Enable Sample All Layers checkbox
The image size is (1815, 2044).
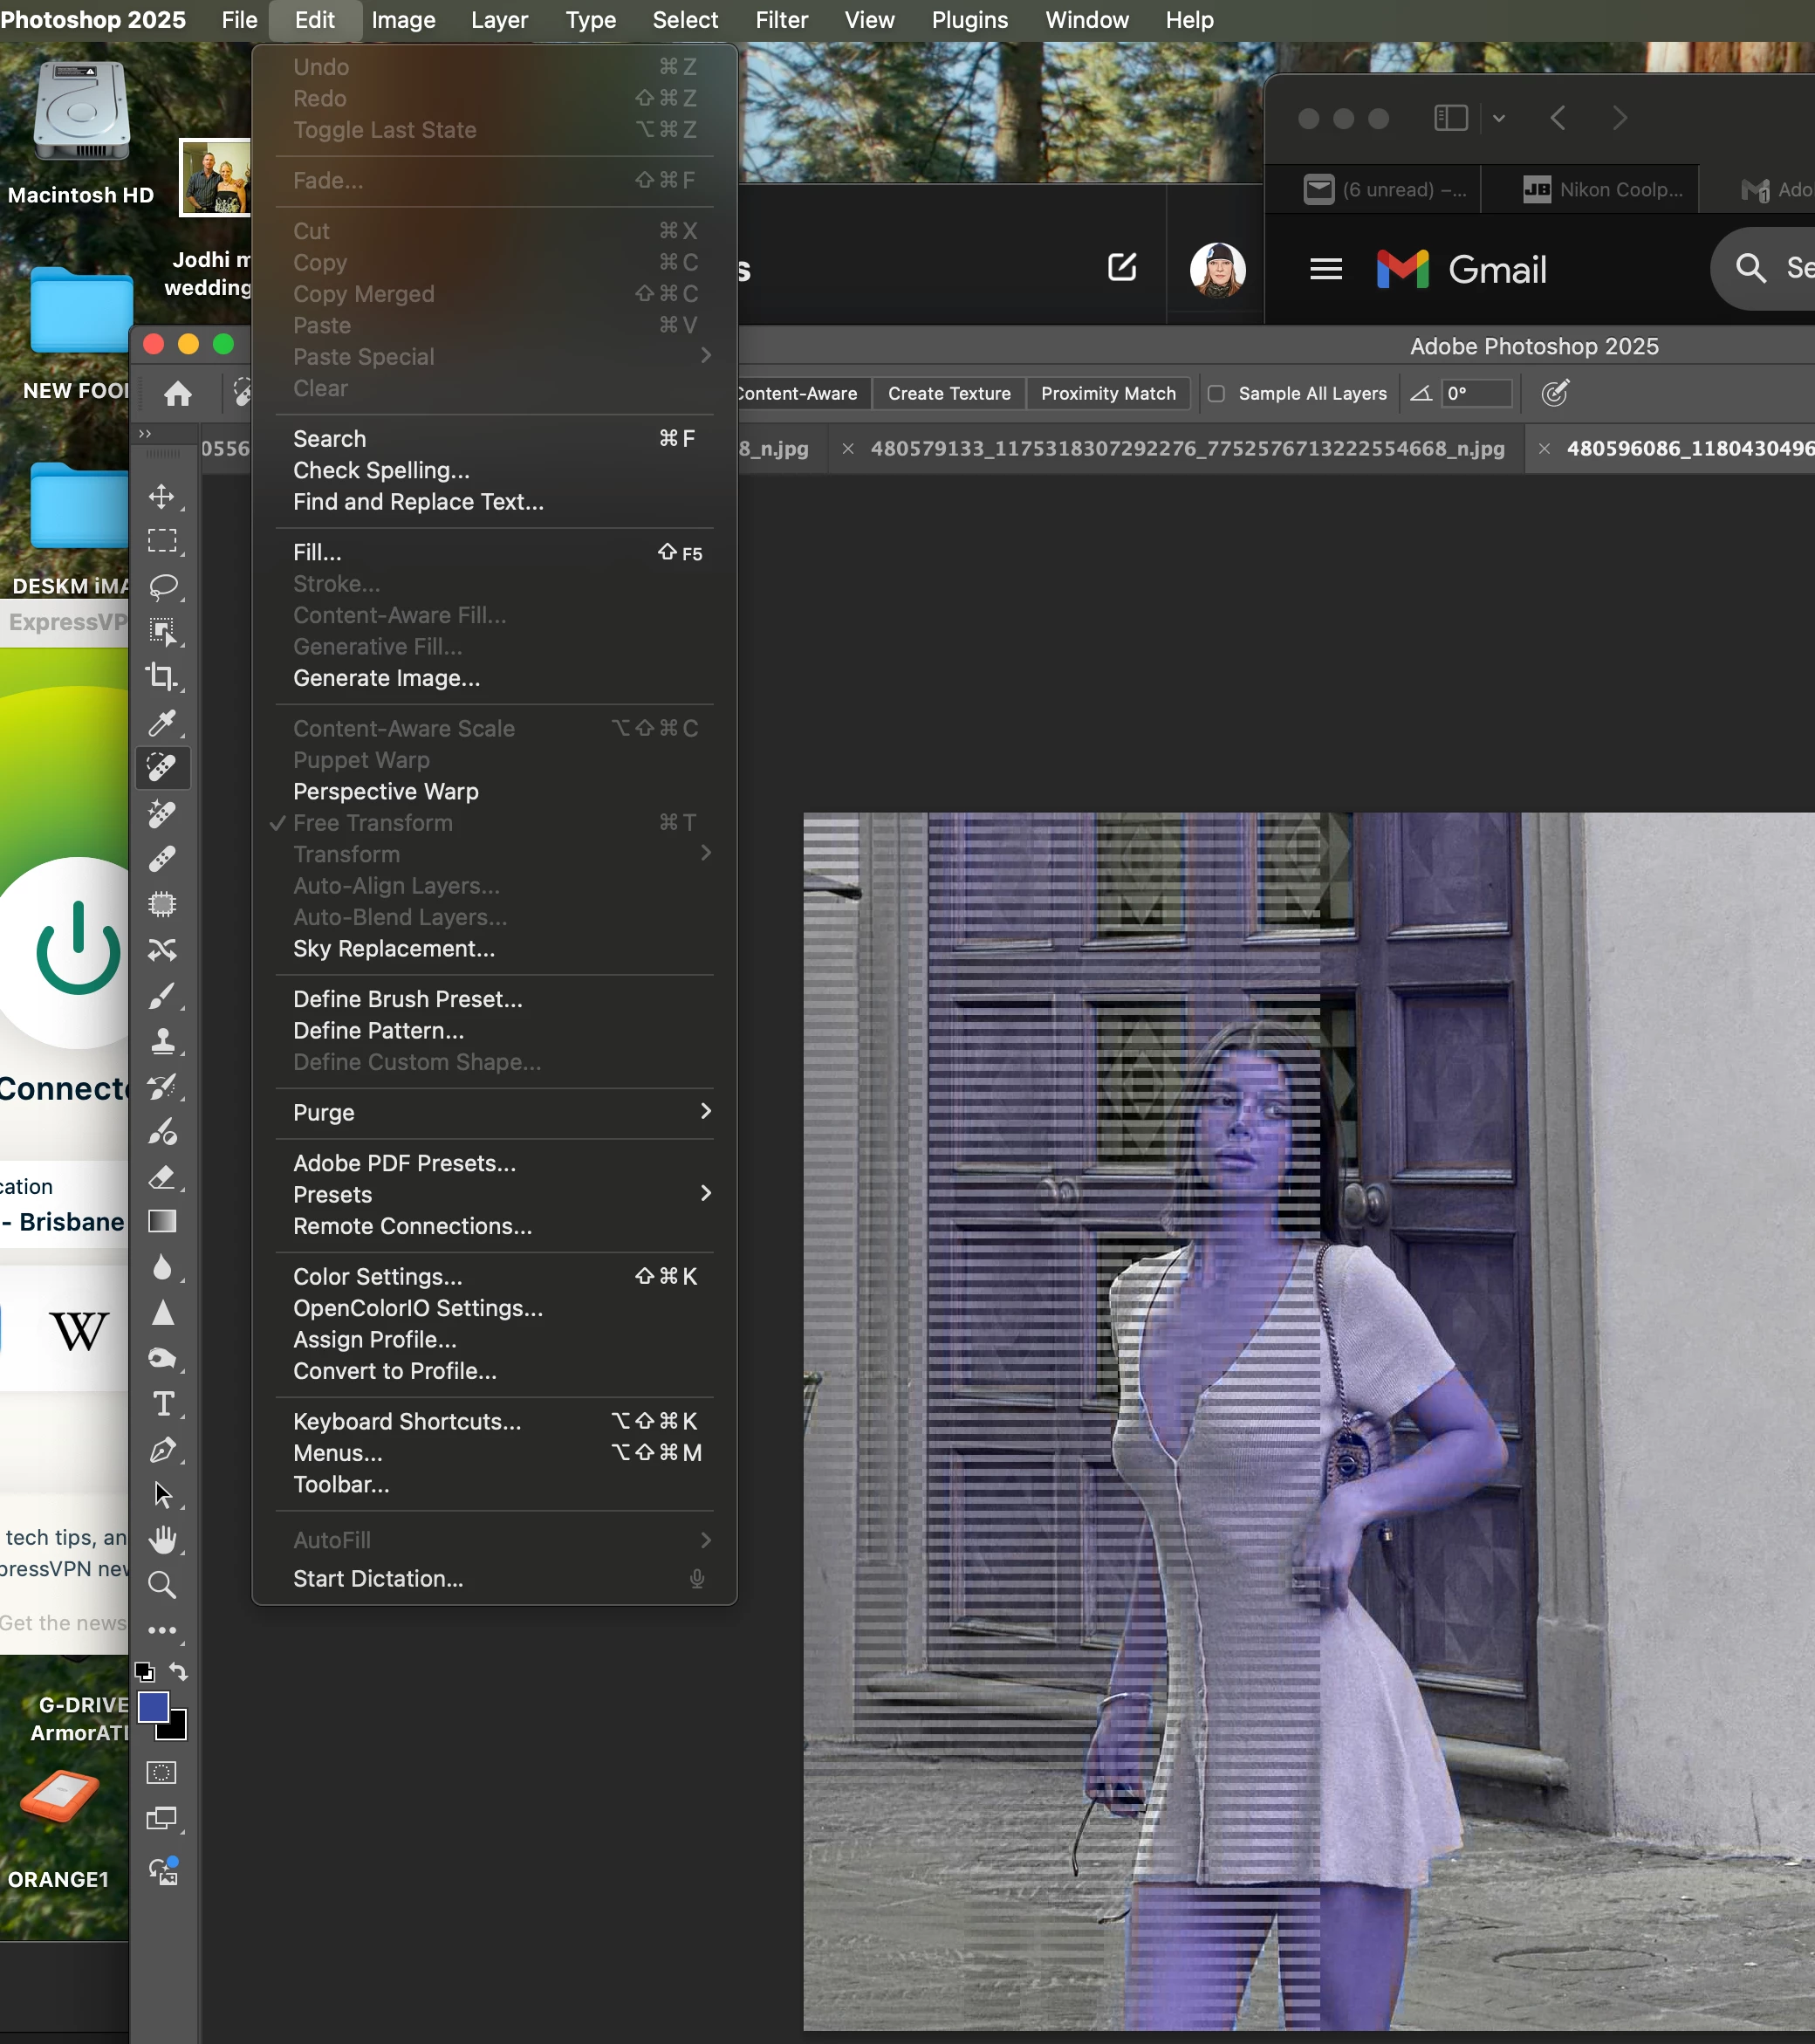(x=1216, y=394)
